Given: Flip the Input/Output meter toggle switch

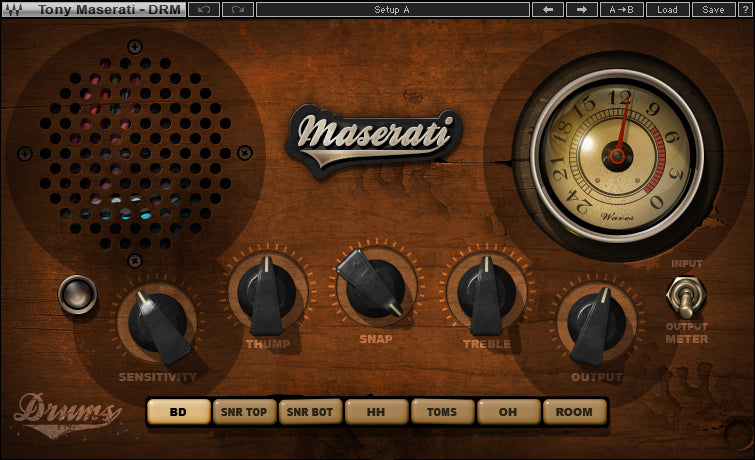Looking at the screenshot, I should [686, 296].
